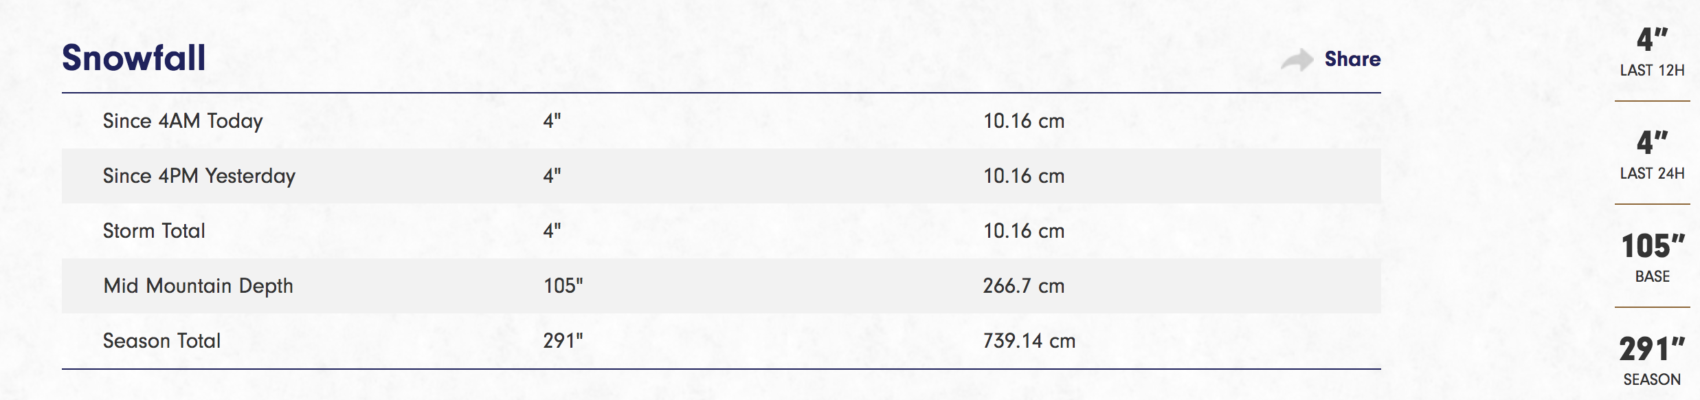
Task: Click the LAST 24H sidebar stat
Action: pos(1652,155)
